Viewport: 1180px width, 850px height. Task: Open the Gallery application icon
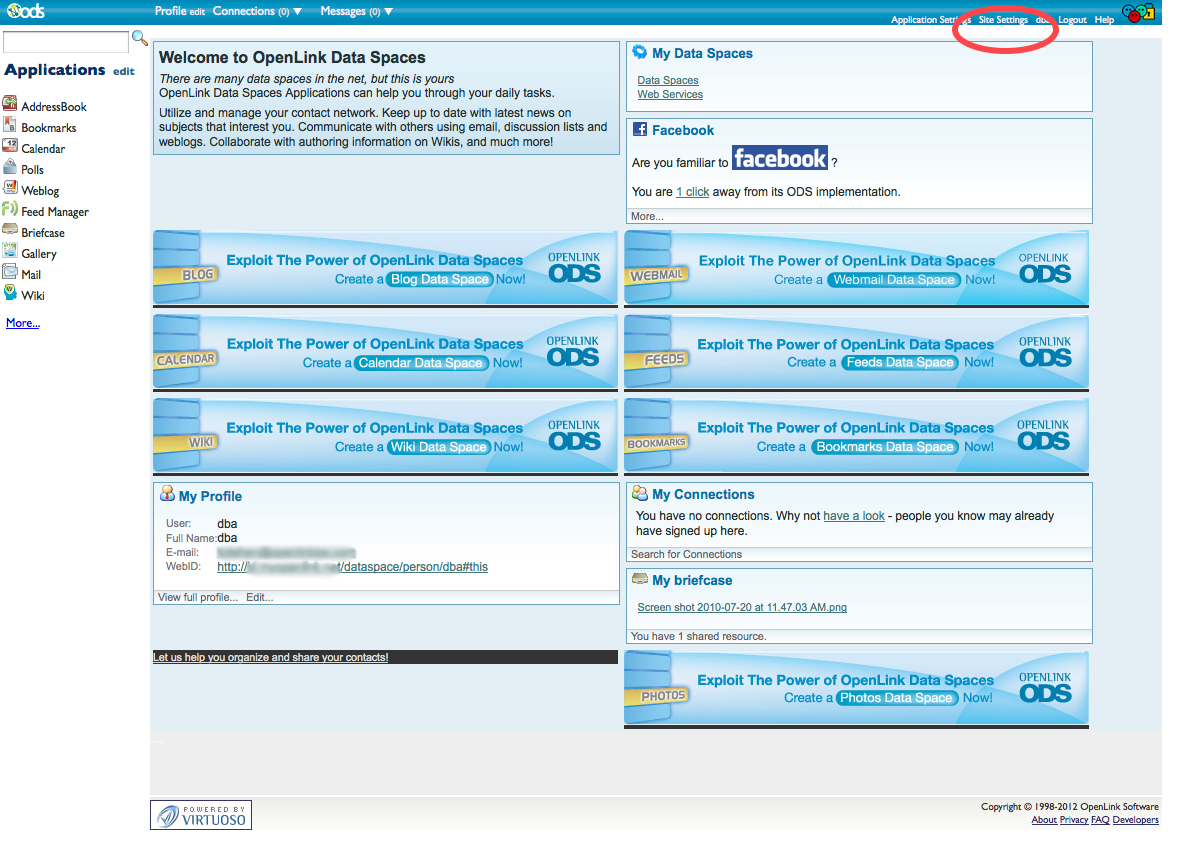10,252
